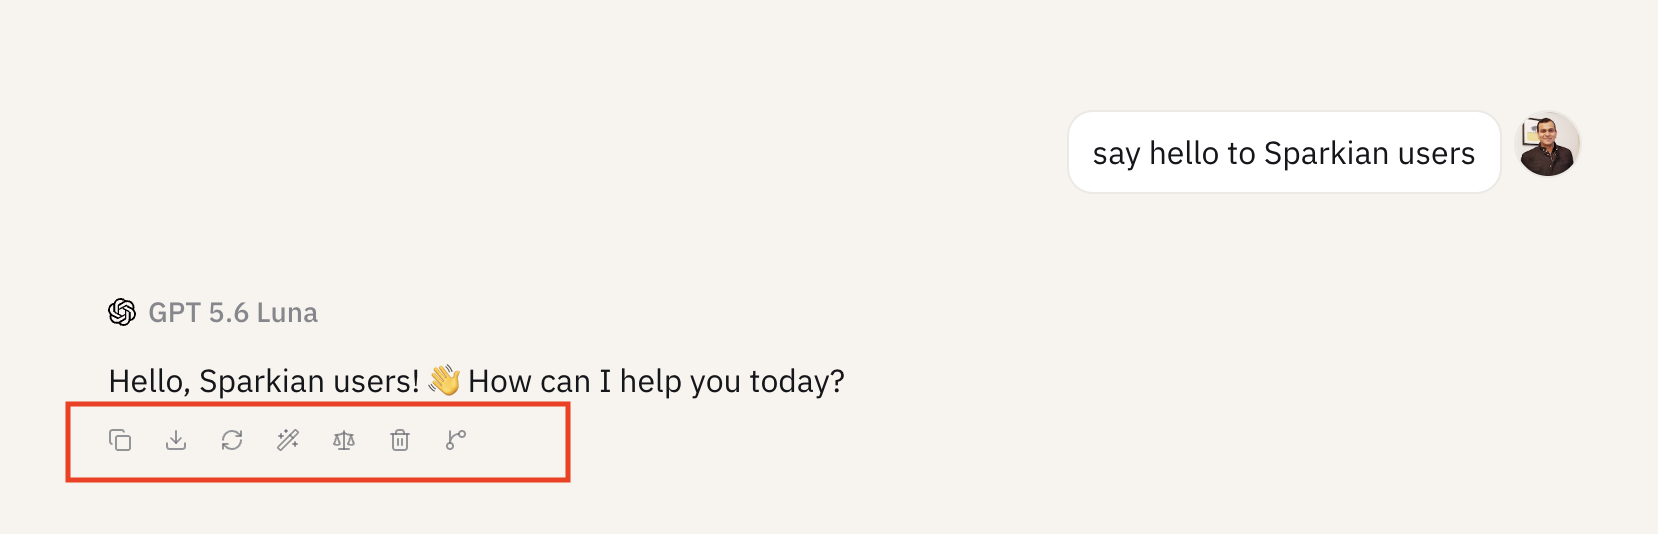This screenshot has width=1658, height=534.
Task: Click the 'say hello to Sparkian users' bubble
Action: [x=1284, y=152]
